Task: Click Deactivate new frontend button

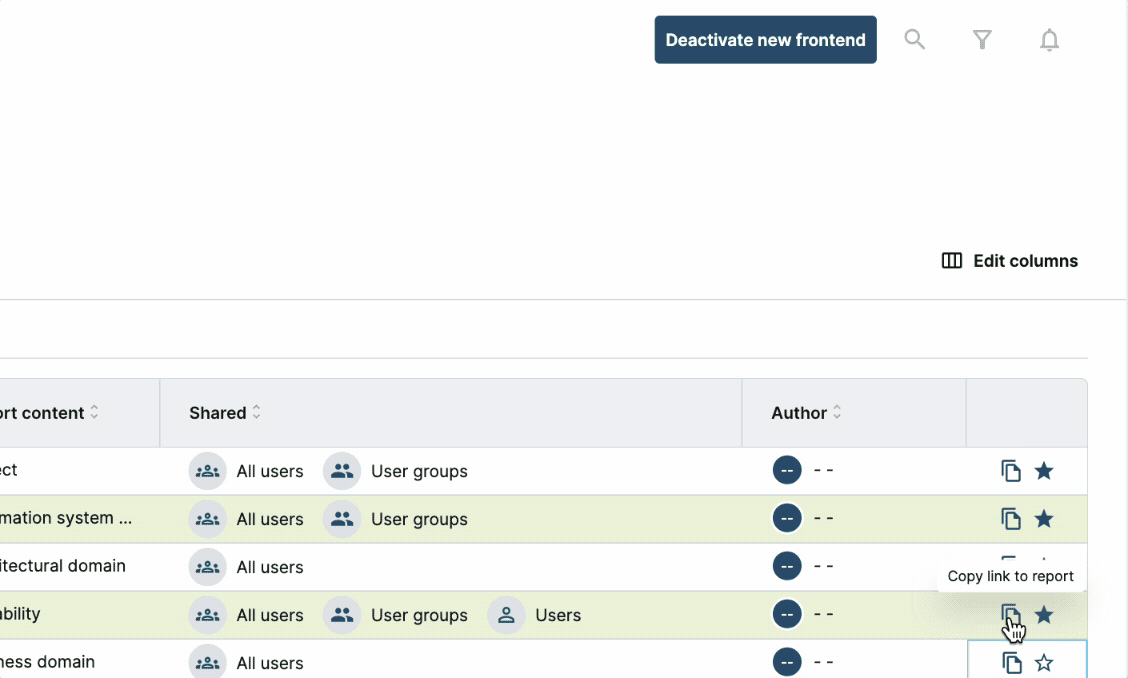Action: coord(765,40)
